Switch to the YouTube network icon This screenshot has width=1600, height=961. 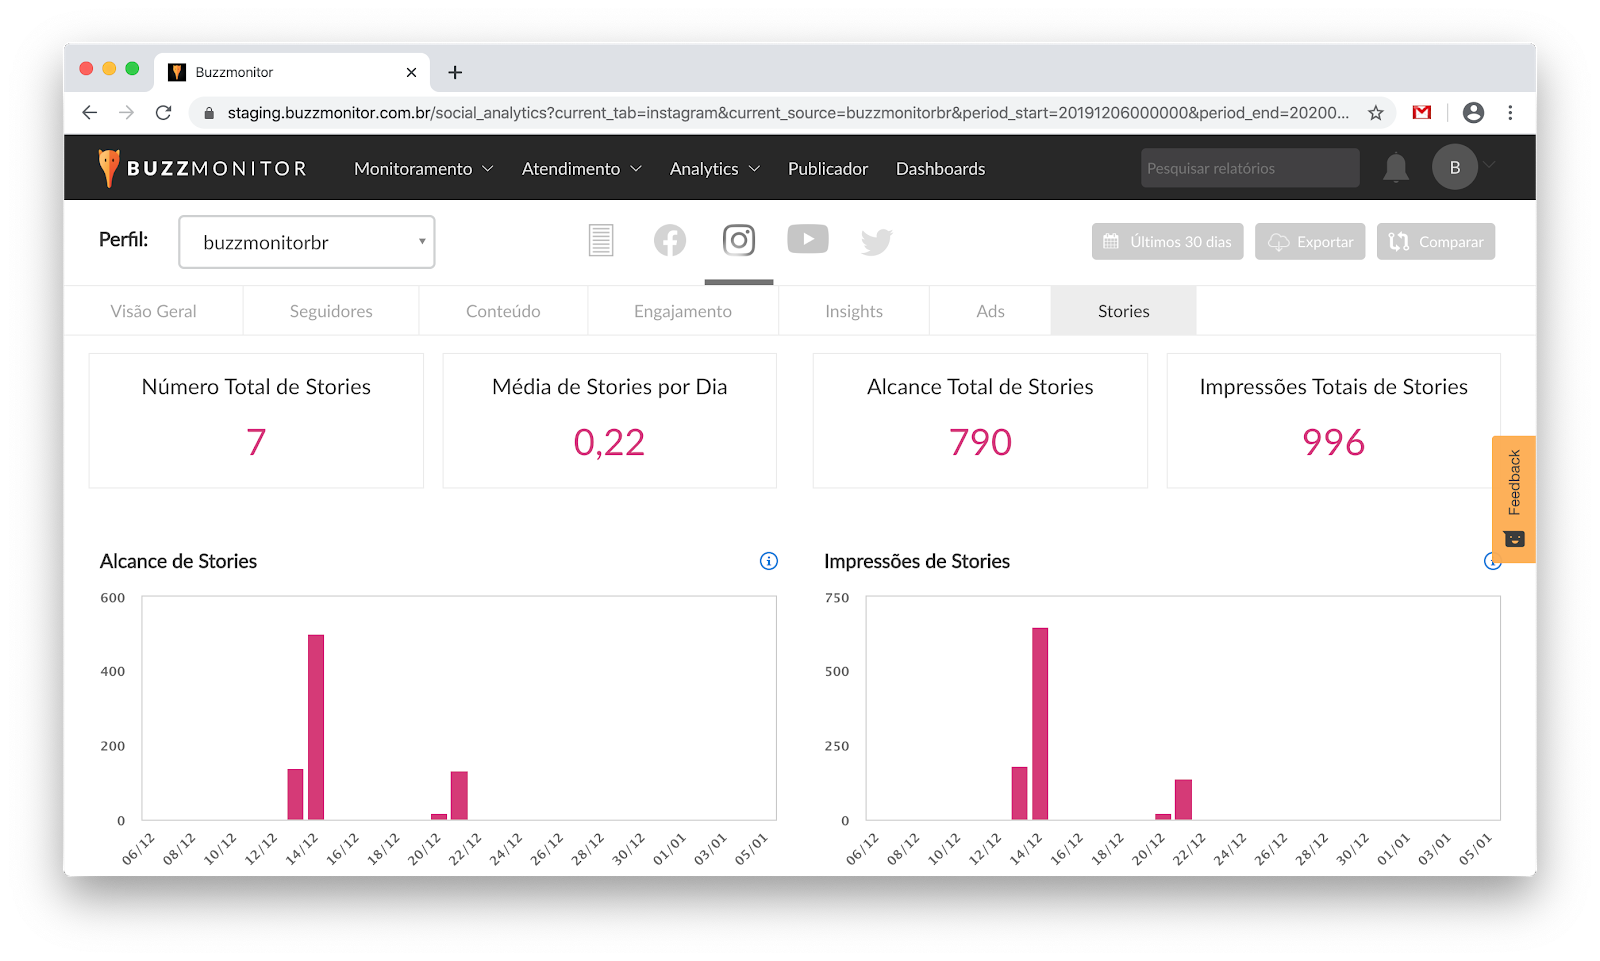tap(807, 239)
